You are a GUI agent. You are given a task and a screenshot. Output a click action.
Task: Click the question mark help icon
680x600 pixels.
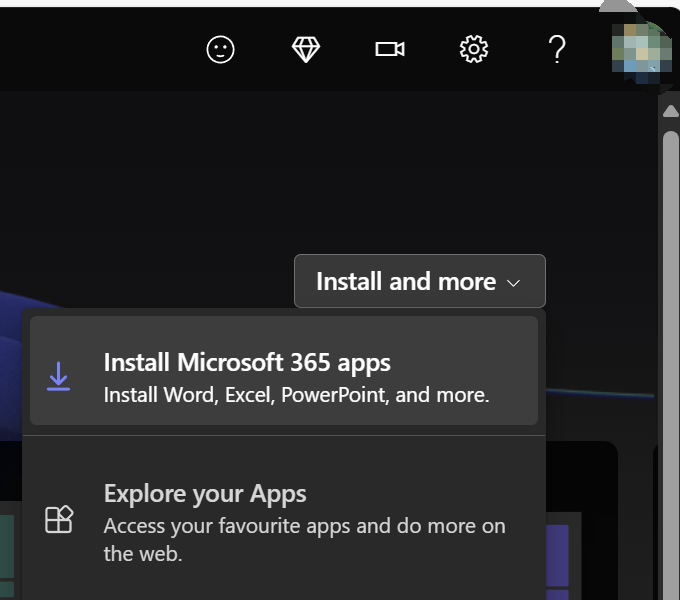(557, 49)
